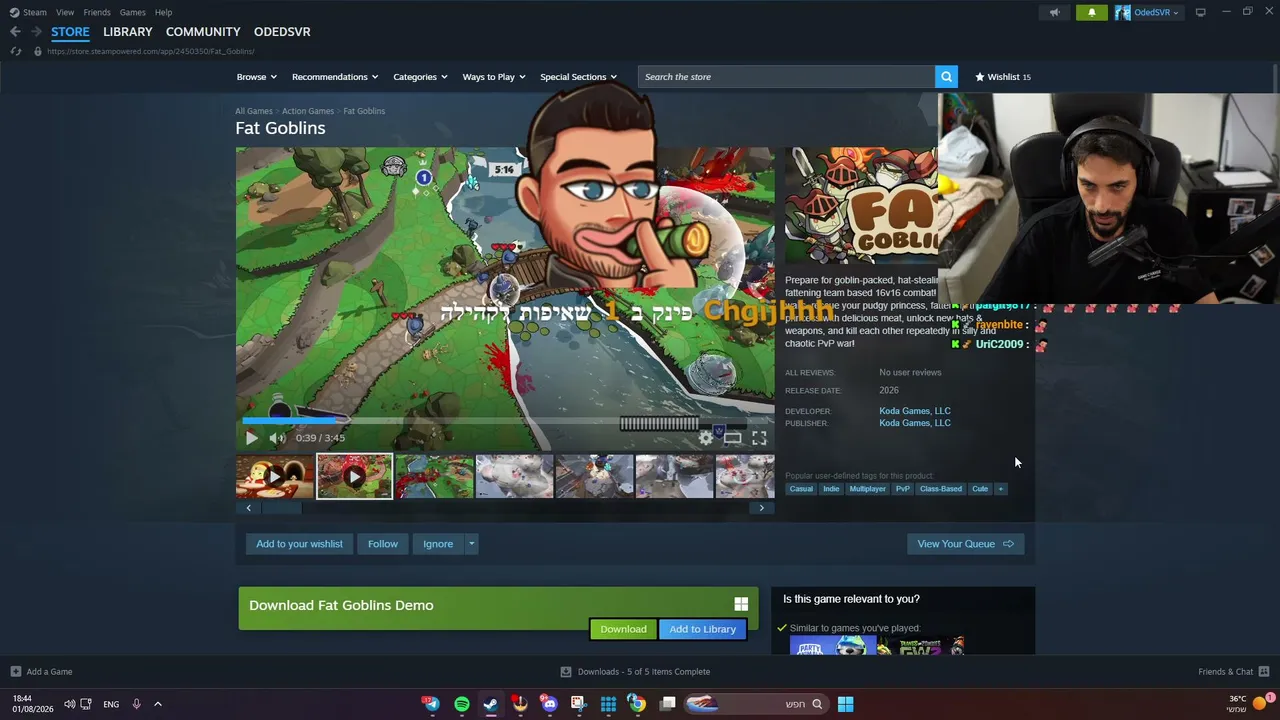
Task: Open Big Picture mode monitor icon
Action: click(1200, 12)
